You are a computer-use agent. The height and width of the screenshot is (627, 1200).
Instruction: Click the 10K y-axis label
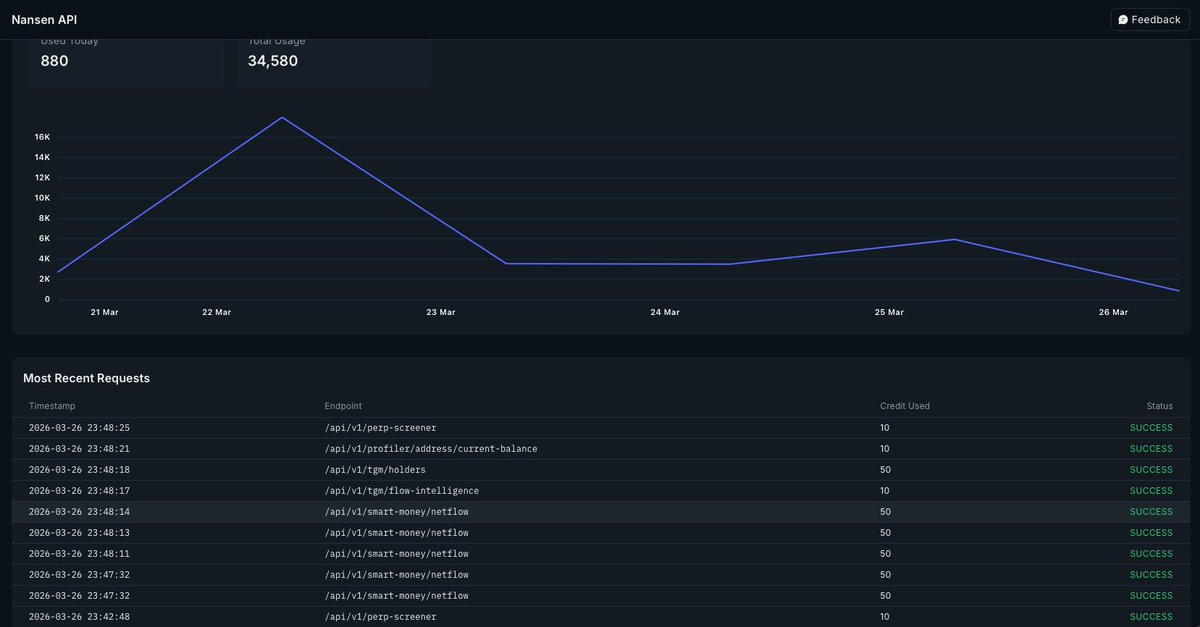click(x=42, y=198)
